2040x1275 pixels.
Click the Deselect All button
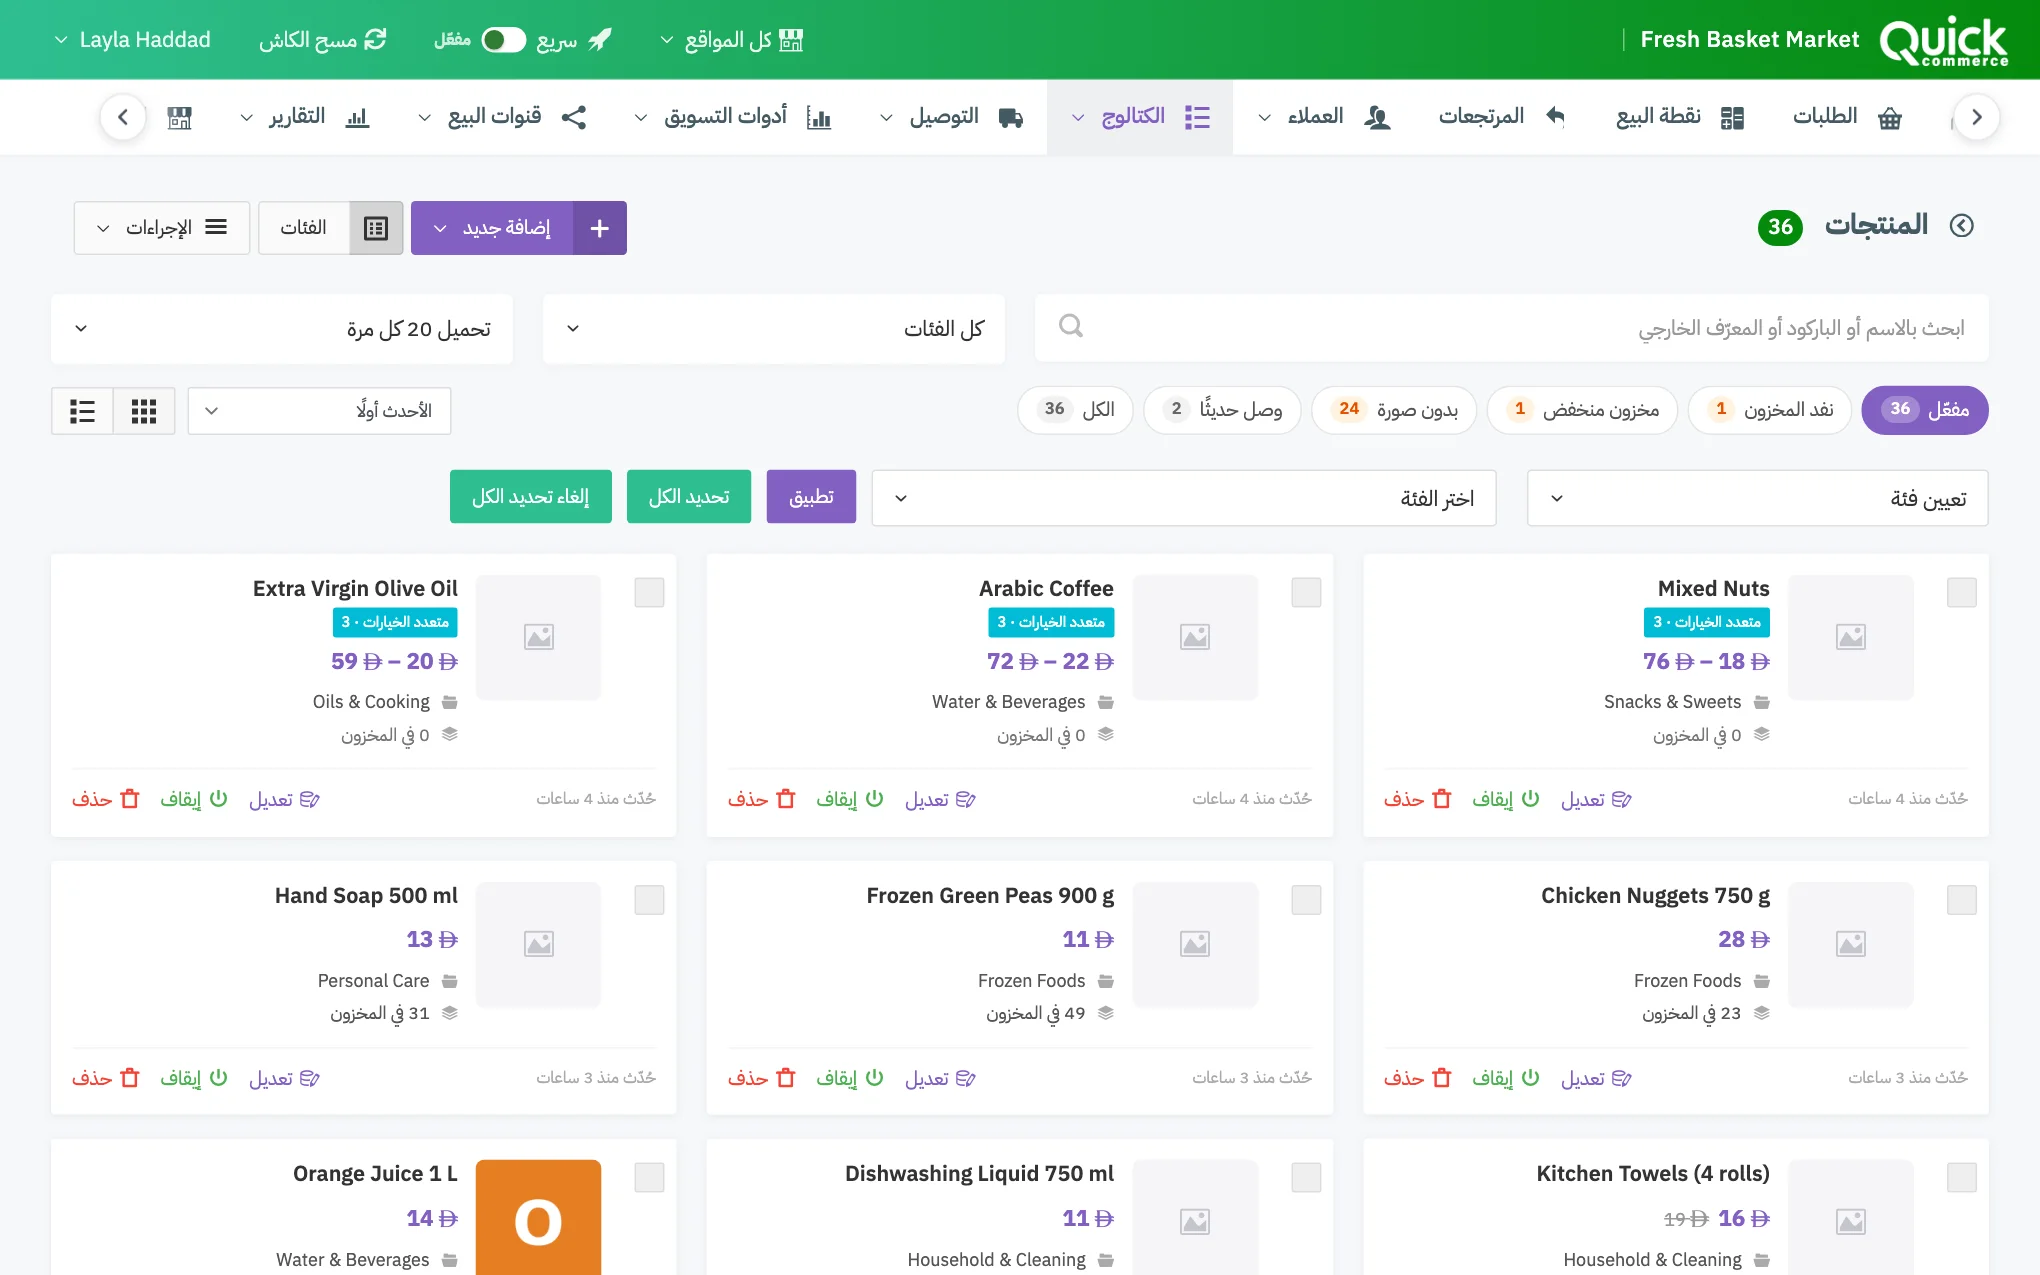[531, 497]
